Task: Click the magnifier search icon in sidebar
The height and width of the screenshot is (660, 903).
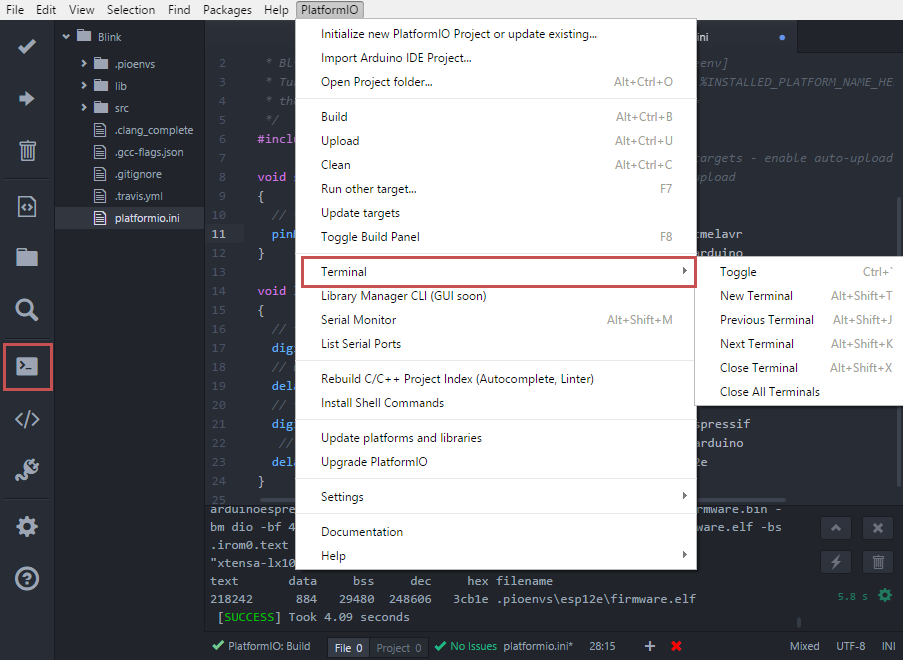Action: click(26, 310)
